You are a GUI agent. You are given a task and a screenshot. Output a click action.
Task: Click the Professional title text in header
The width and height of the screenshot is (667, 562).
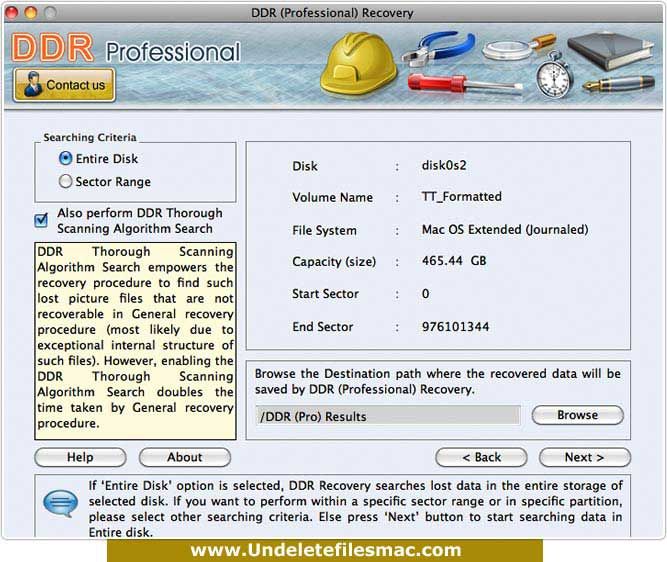tap(173, 52)
